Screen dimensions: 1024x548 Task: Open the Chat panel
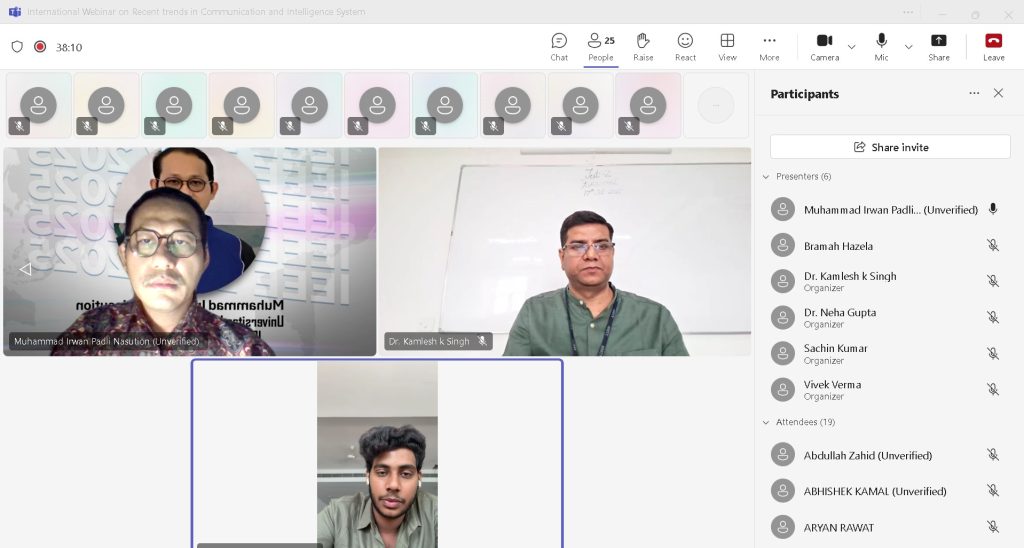coord(559,46)
